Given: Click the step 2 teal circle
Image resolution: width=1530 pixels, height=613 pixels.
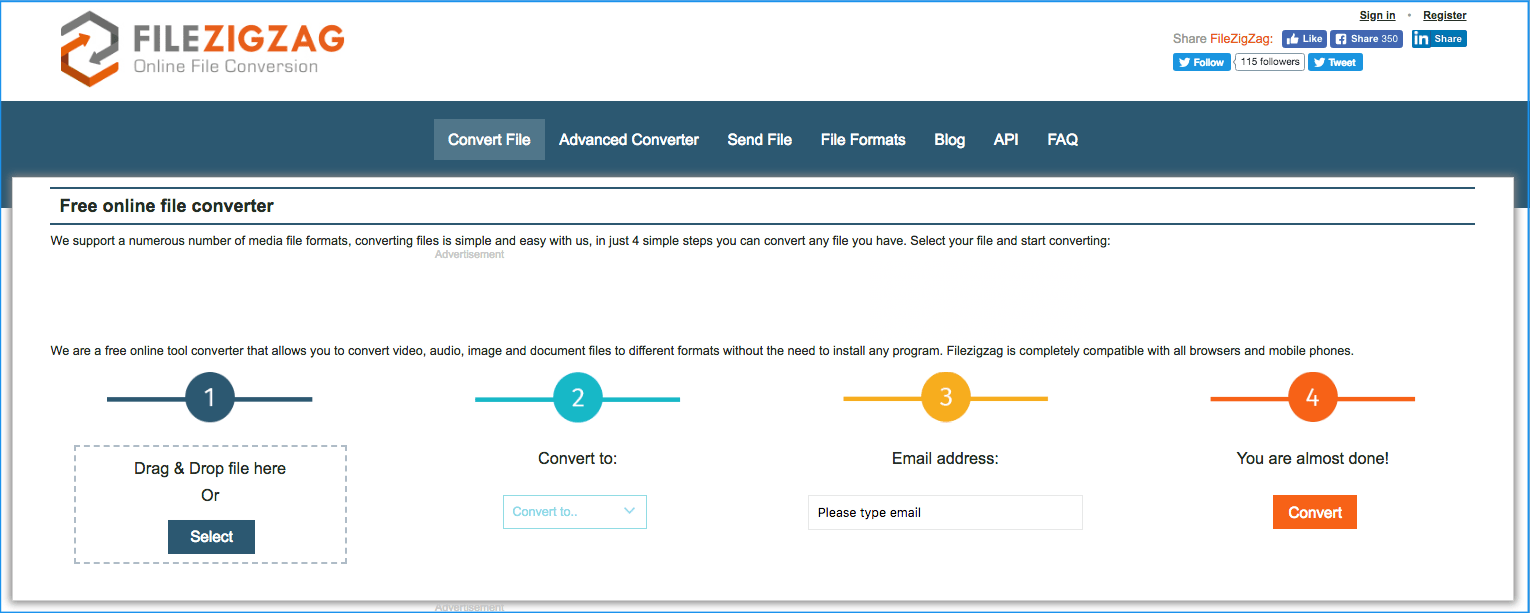Looking at the screenshot, I should [578, 398].
